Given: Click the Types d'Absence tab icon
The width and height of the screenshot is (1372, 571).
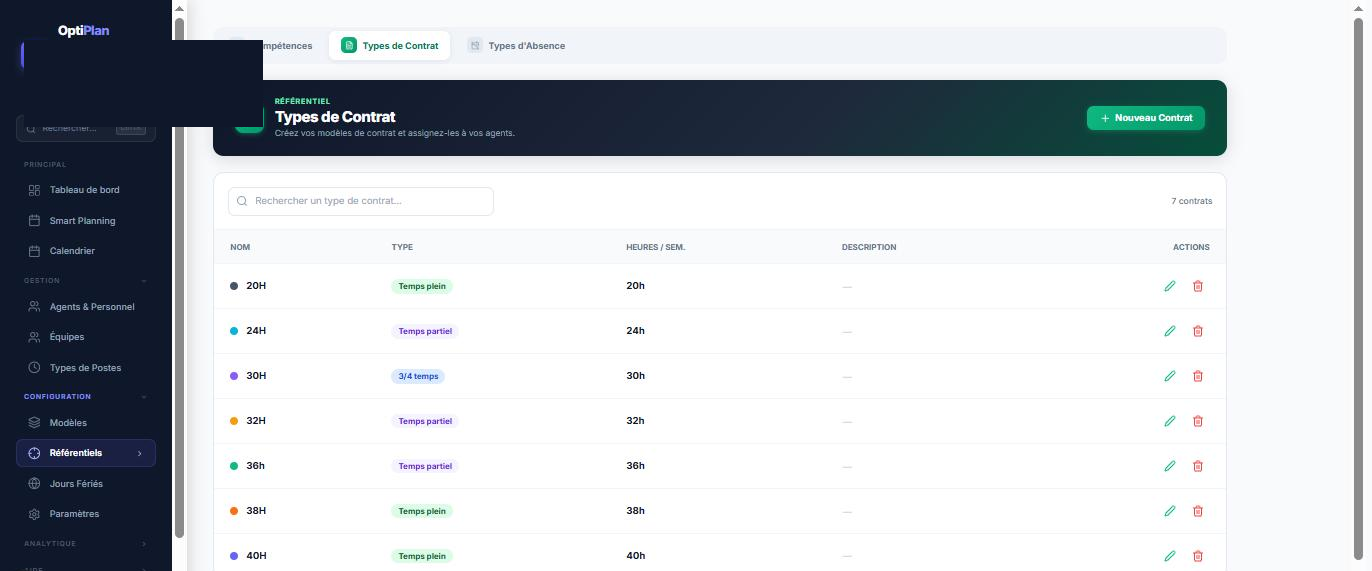Looking at the screenshot, I should point(475,45).
